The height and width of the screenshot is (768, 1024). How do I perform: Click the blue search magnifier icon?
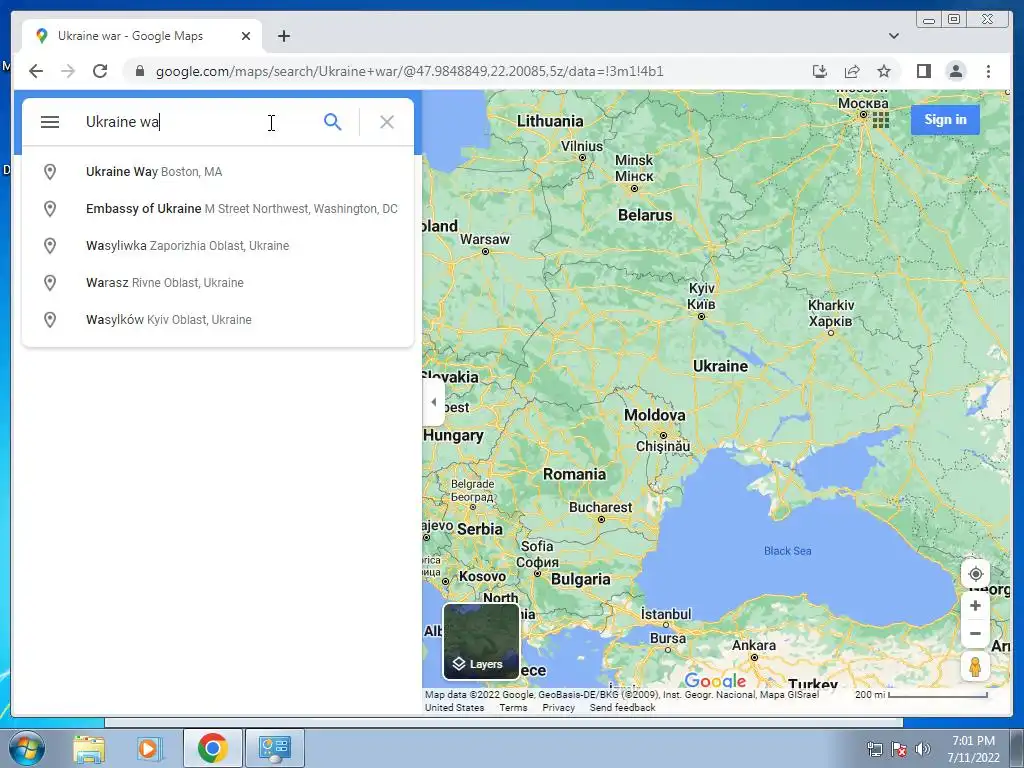(x=332, y=122)
